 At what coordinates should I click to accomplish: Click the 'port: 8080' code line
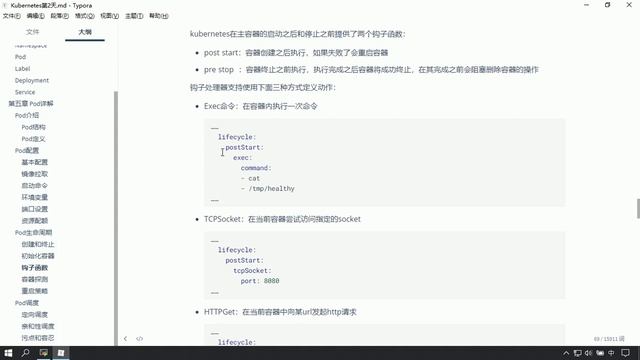coord(260,281)
